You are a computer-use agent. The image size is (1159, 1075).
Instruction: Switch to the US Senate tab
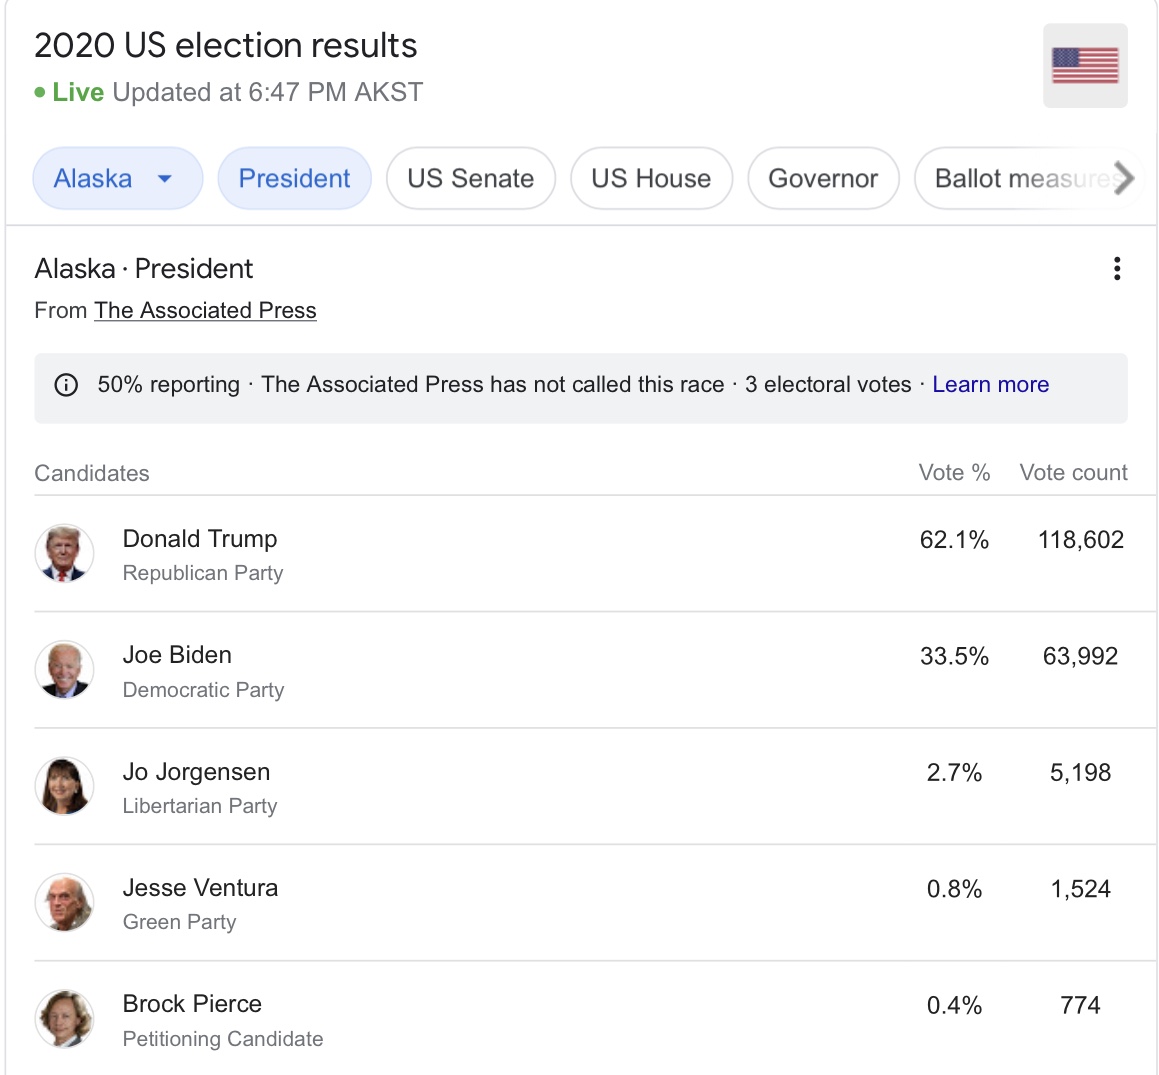click(x=470, y=179)
